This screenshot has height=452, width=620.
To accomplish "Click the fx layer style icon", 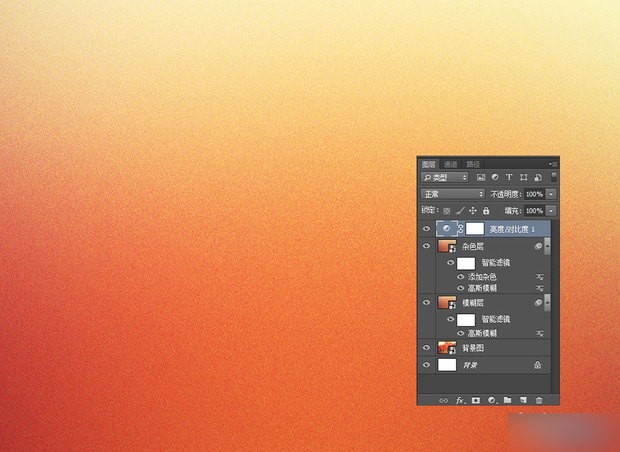I will [x=461, y=400].
